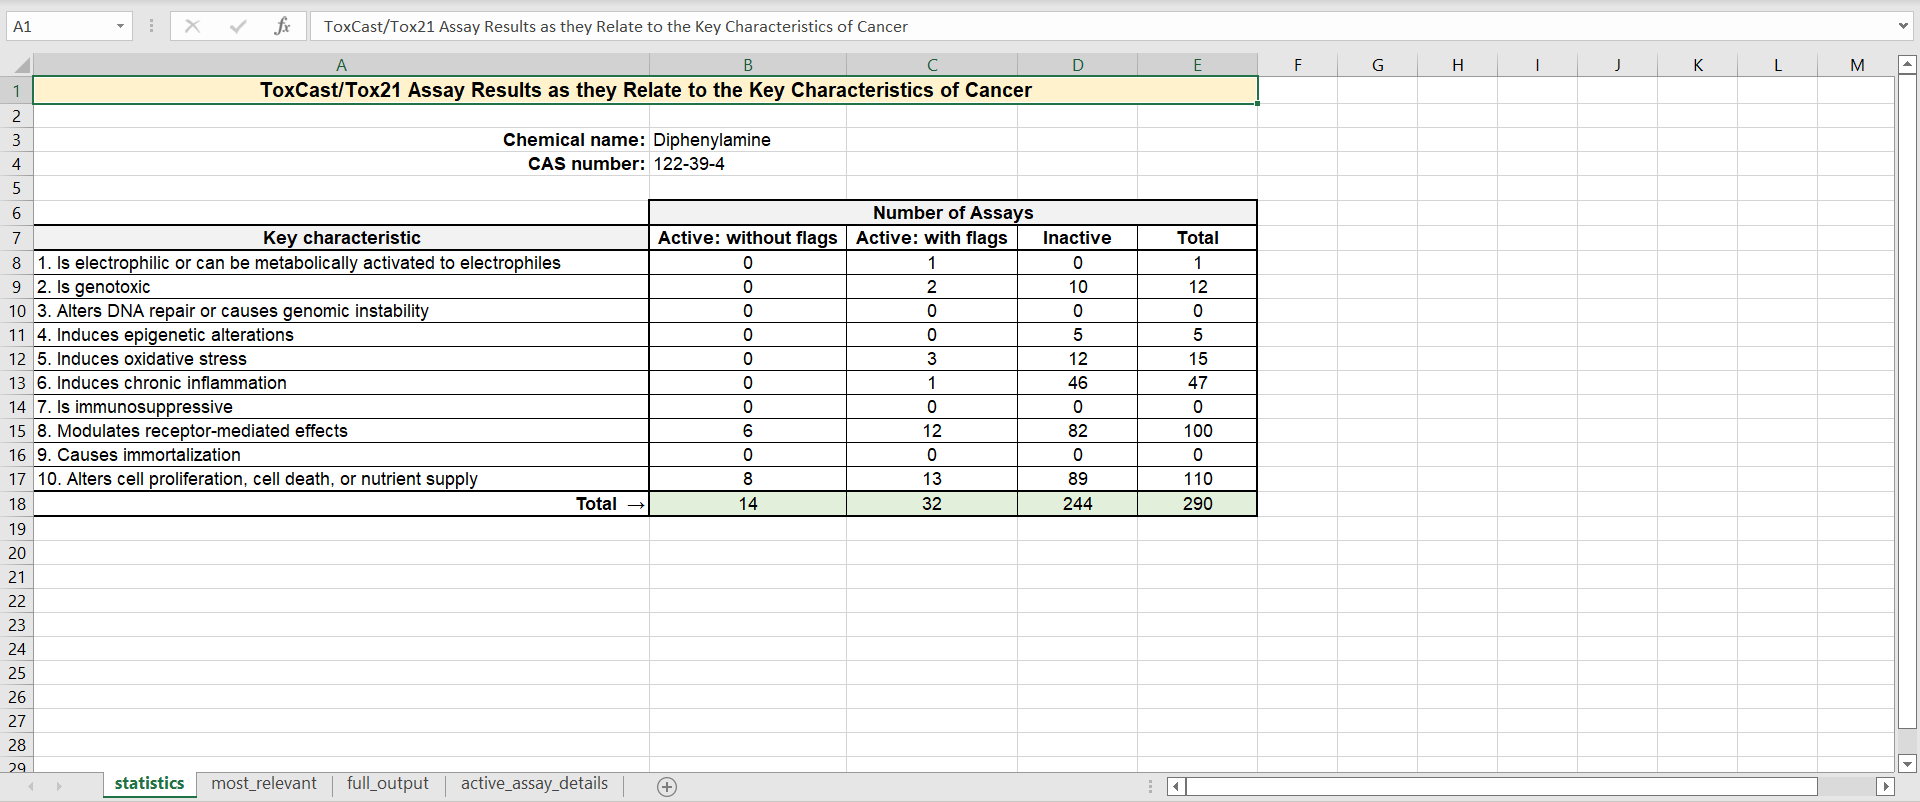The width and height of the screenshot is (1920, 802).
Task: Click the horizontal scrollbar left arrow
Action: click(1177, 786)
